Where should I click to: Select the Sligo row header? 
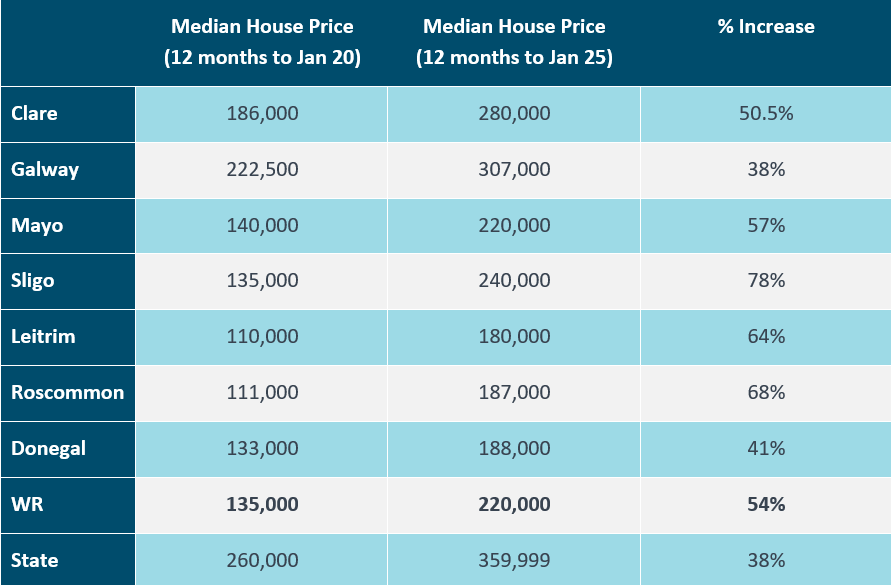click(x=33, y=281)
